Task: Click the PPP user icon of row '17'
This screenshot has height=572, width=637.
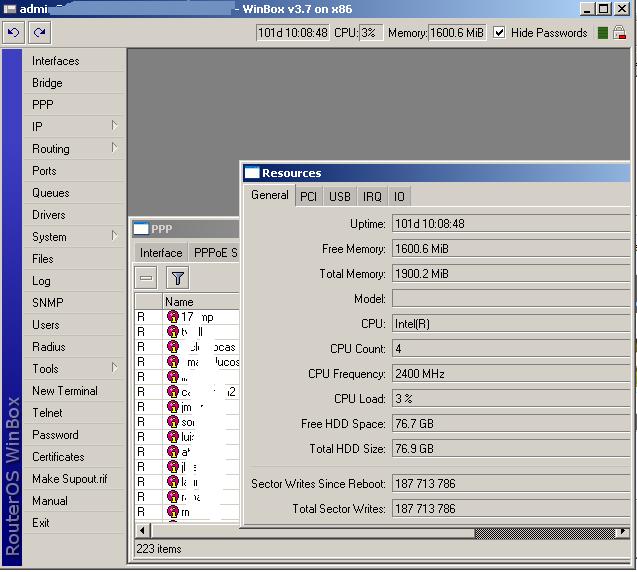Action: tap(173, 316)
